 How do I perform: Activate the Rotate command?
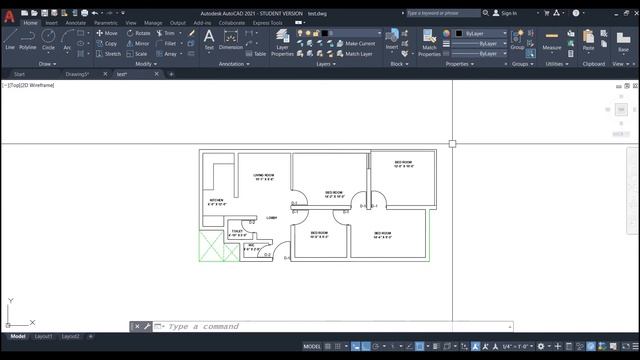pyautogui.click(x=138, y=33)
